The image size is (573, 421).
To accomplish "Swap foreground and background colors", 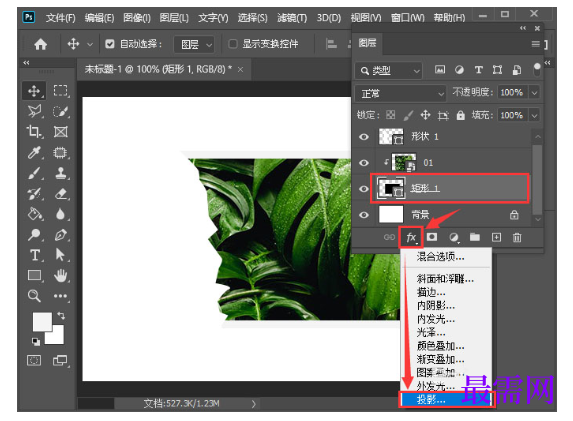I will (x=61, y=315).
